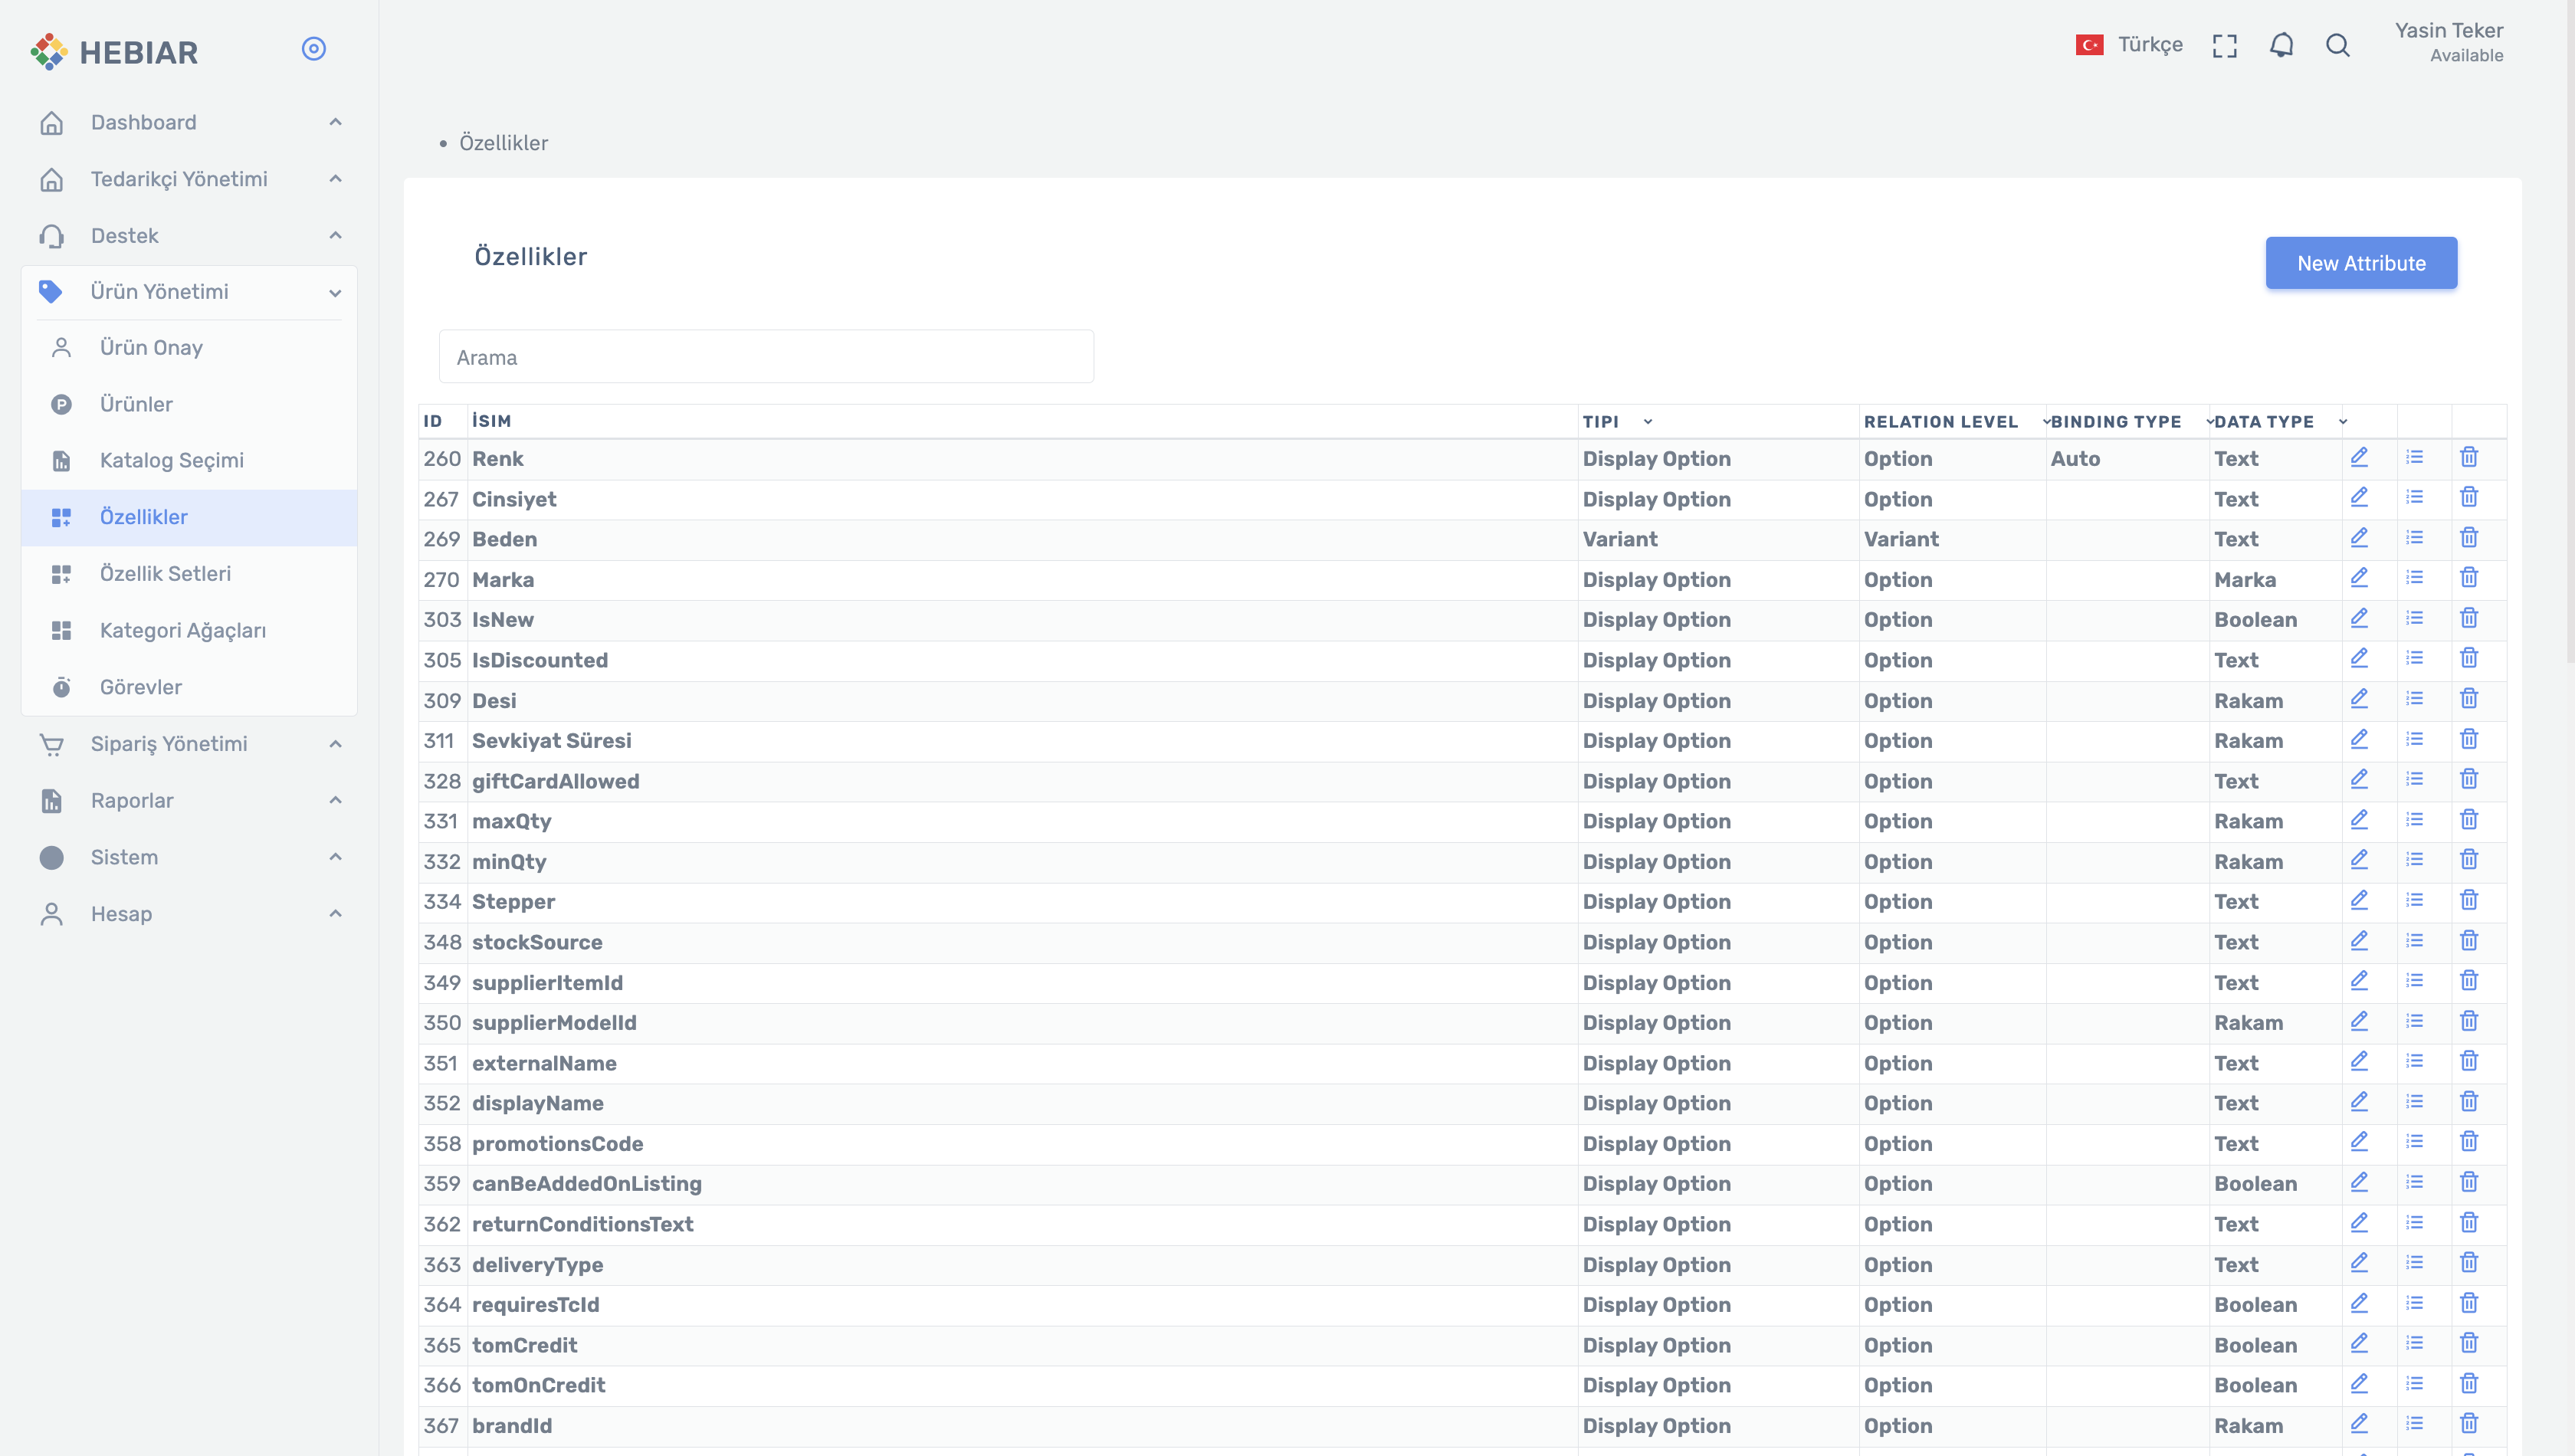Open Görevler page
This screenshot has width=2575, height=1456.
coord(189,687)
